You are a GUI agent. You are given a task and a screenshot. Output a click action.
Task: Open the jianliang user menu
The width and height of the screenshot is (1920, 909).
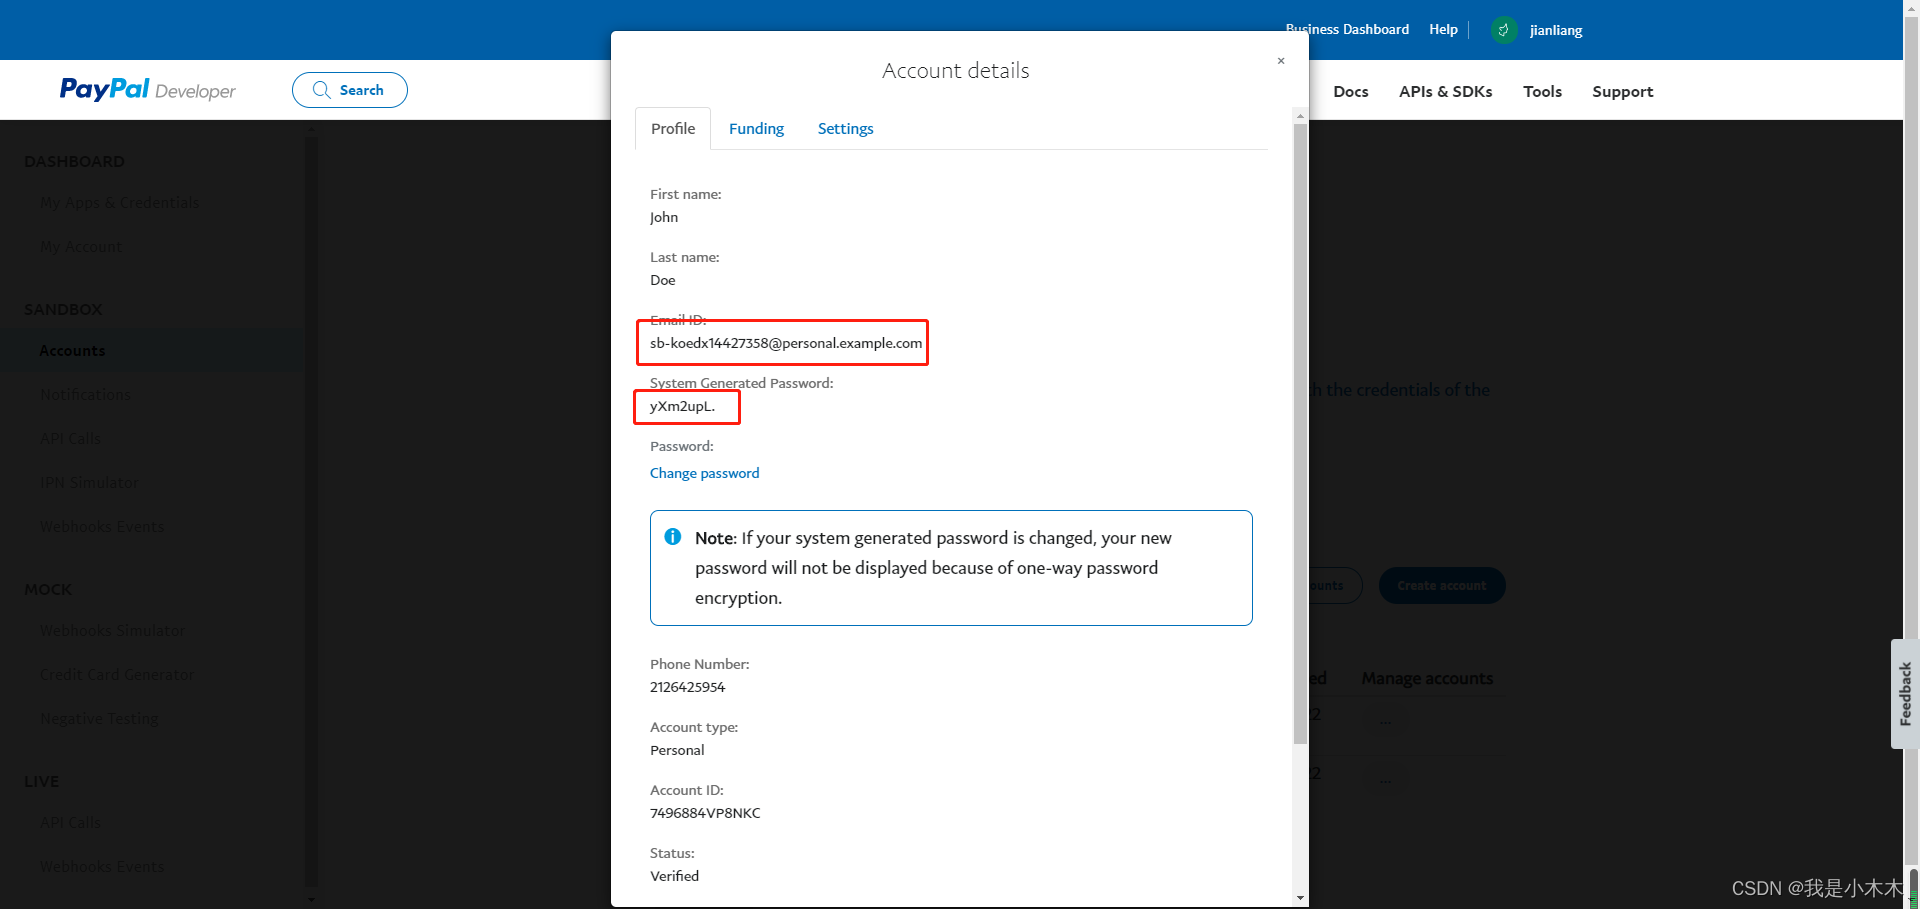(1556, 31)
